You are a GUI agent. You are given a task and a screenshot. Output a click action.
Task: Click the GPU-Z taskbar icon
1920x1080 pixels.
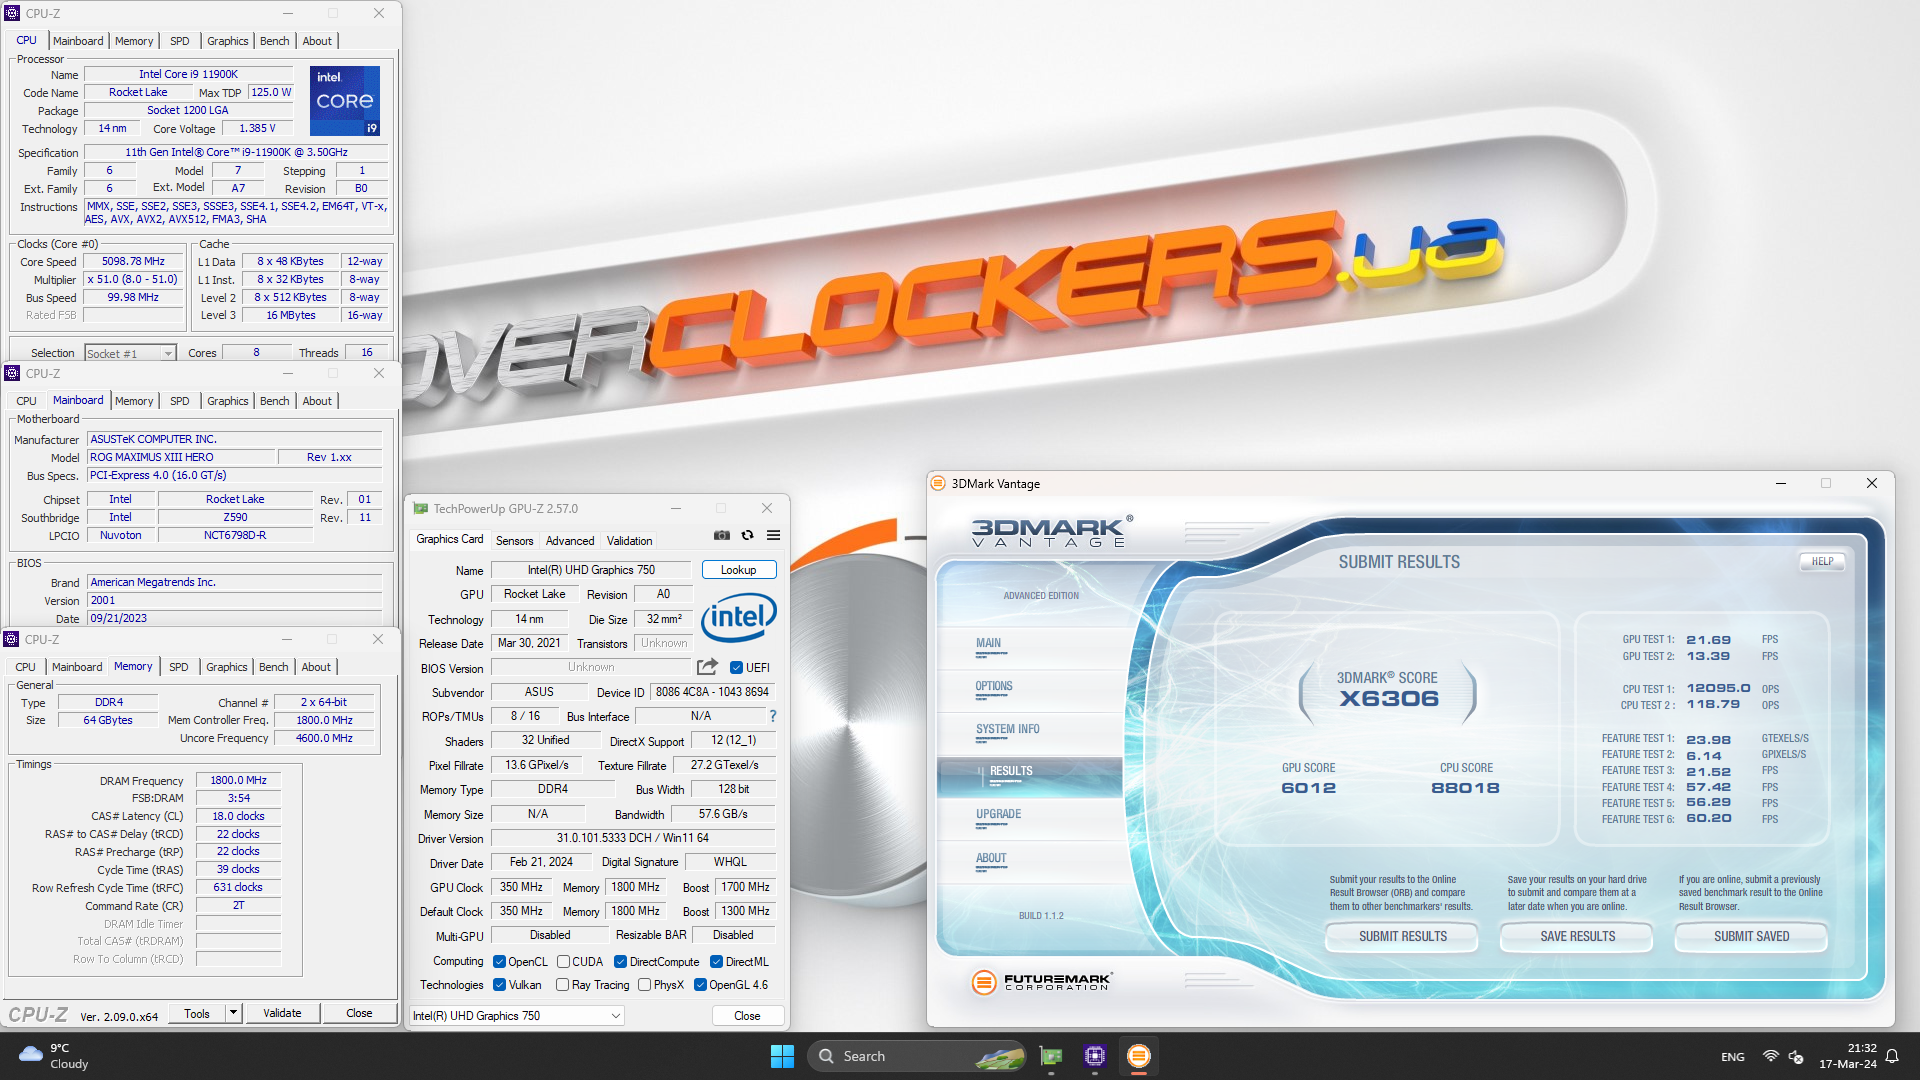(1051, 1056)
